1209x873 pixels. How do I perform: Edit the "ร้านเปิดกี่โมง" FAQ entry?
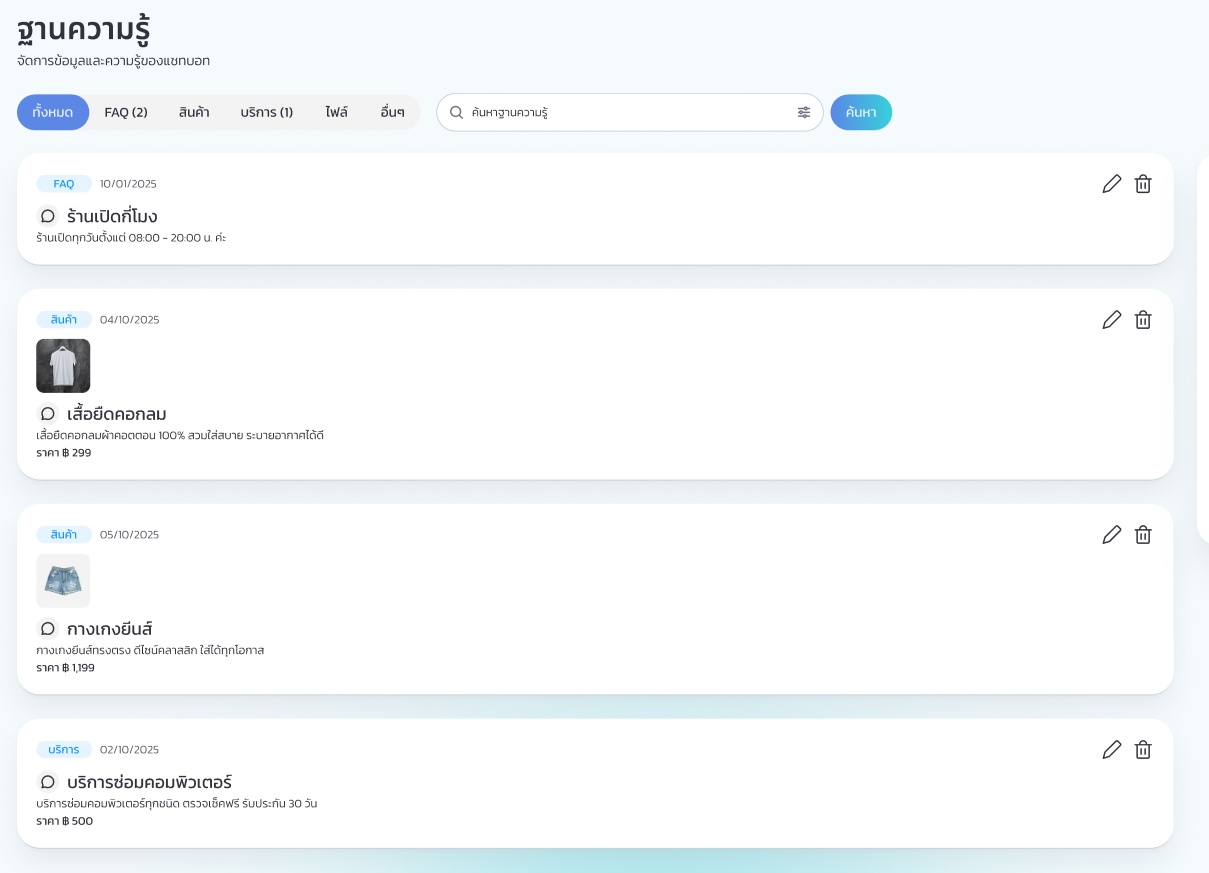[x=1111, y=184]
